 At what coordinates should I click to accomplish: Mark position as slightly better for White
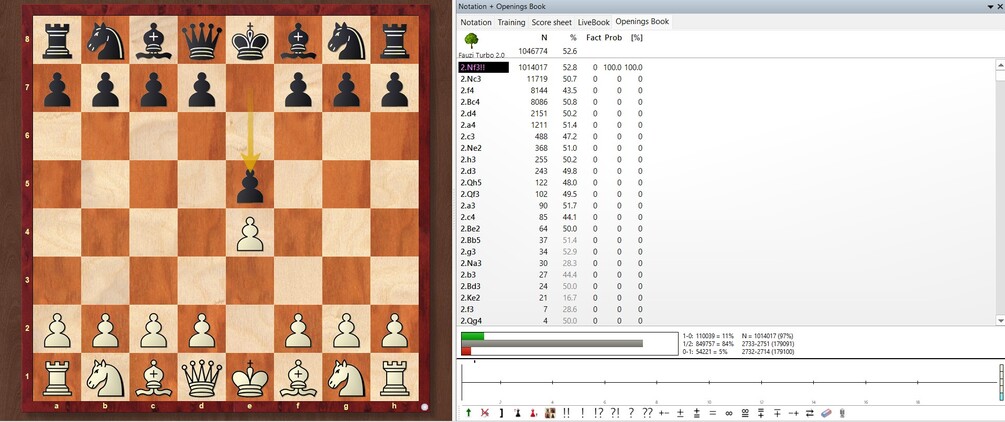pyautogui.click(x=697, y=413)
